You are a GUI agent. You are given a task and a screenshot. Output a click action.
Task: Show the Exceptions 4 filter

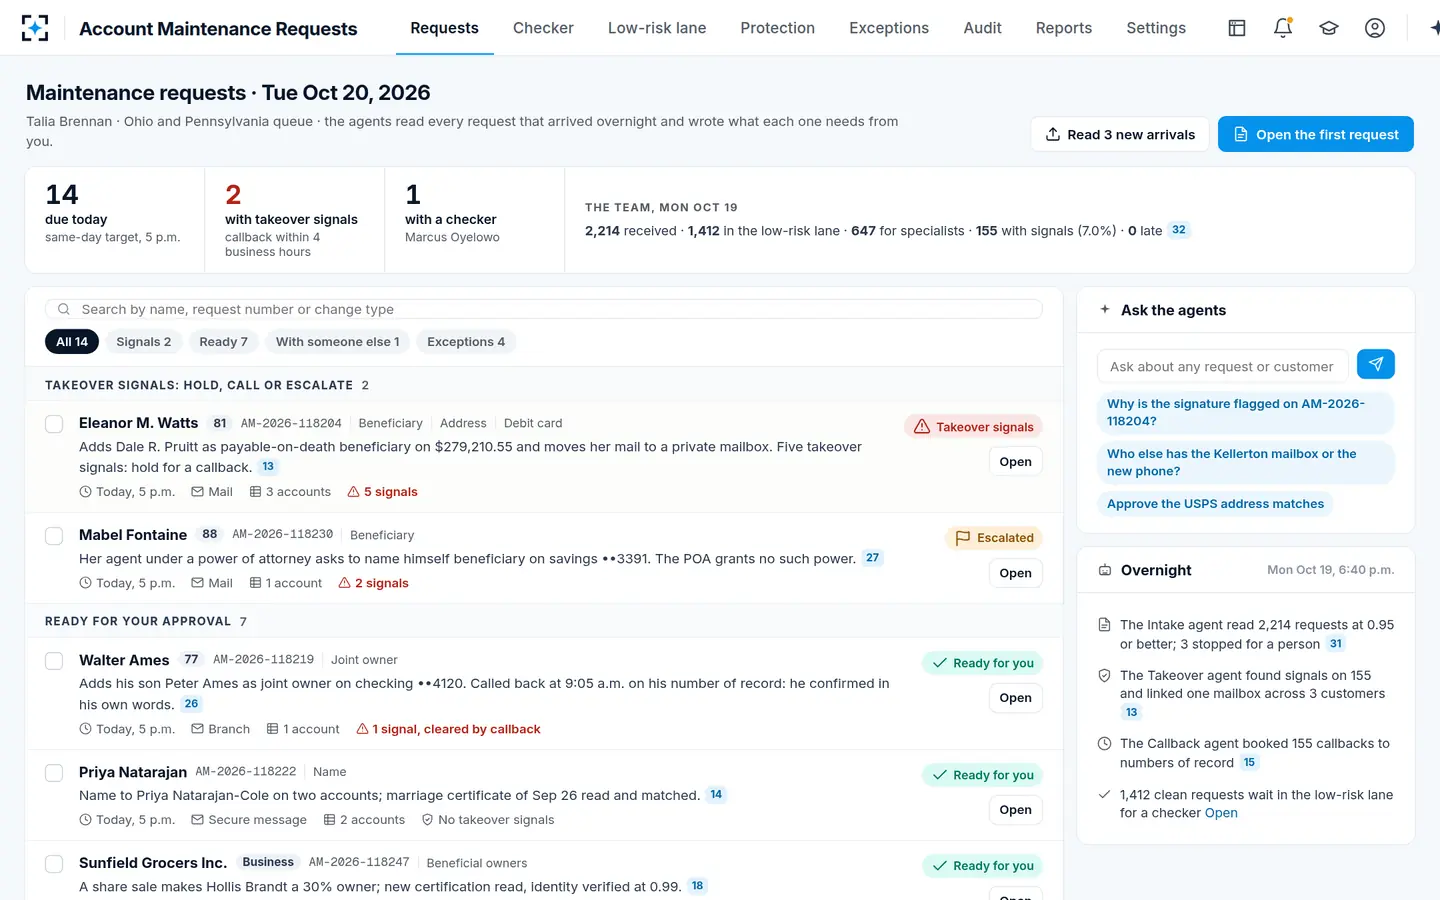coord(466,342)
